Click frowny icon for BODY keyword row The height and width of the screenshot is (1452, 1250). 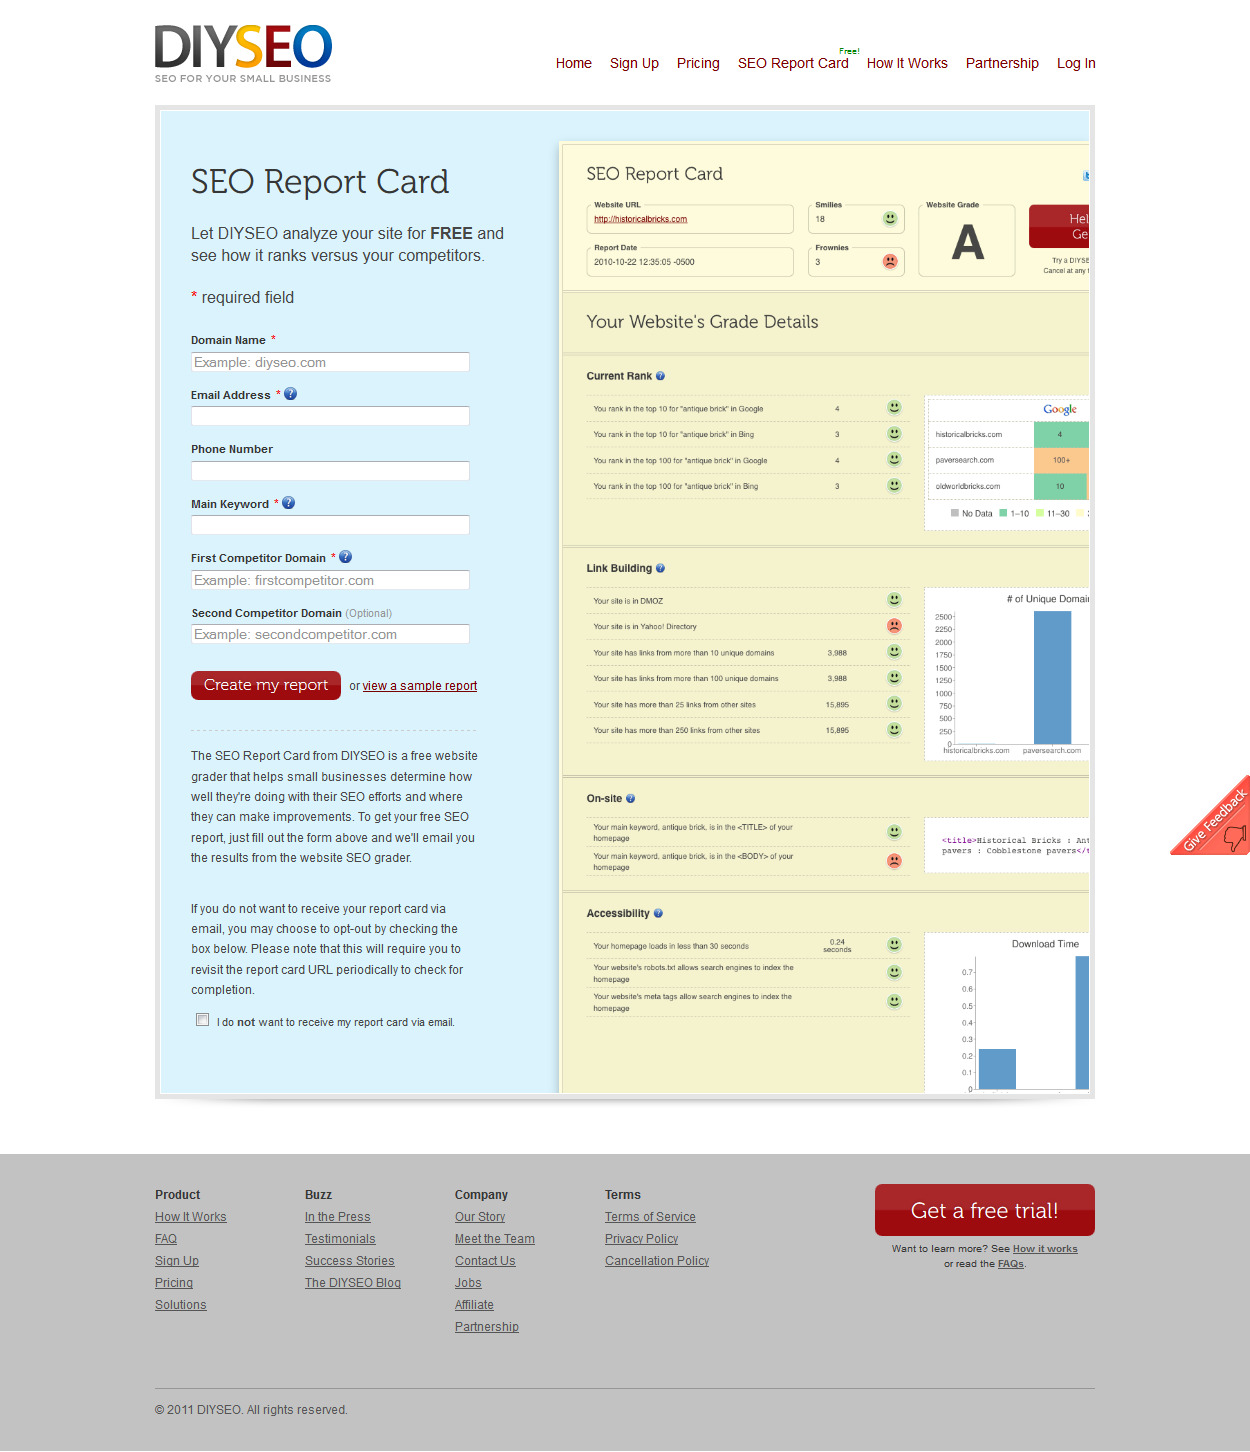[x=895, y=861]
